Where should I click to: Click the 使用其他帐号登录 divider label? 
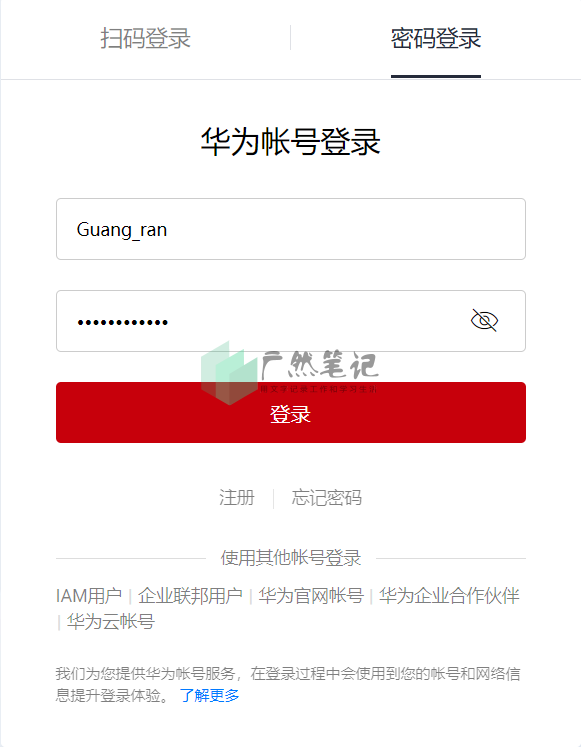291,558
